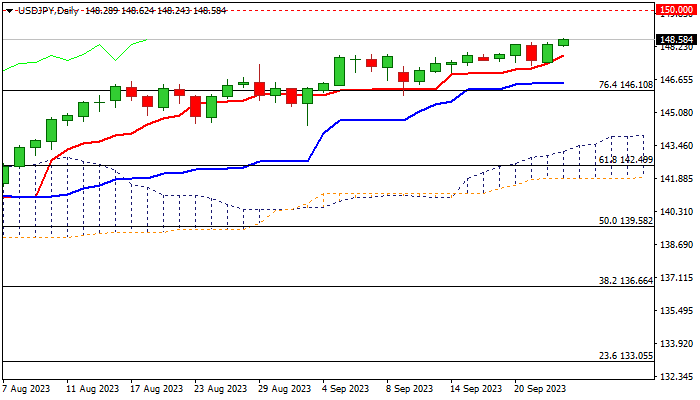The height and width of the screenshot is (400, 700).
Task: Click the 14 Sep 2023 date label
Action: tap(476, 388)
